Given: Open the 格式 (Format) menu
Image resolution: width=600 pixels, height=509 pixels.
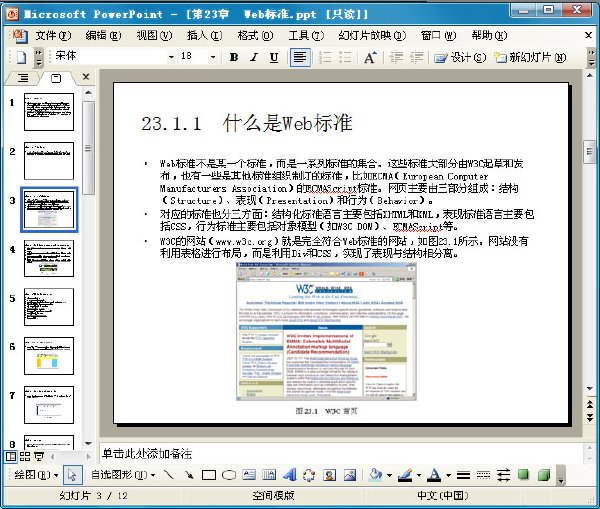Looking at the screenshot, I should (x=255, y=36).
